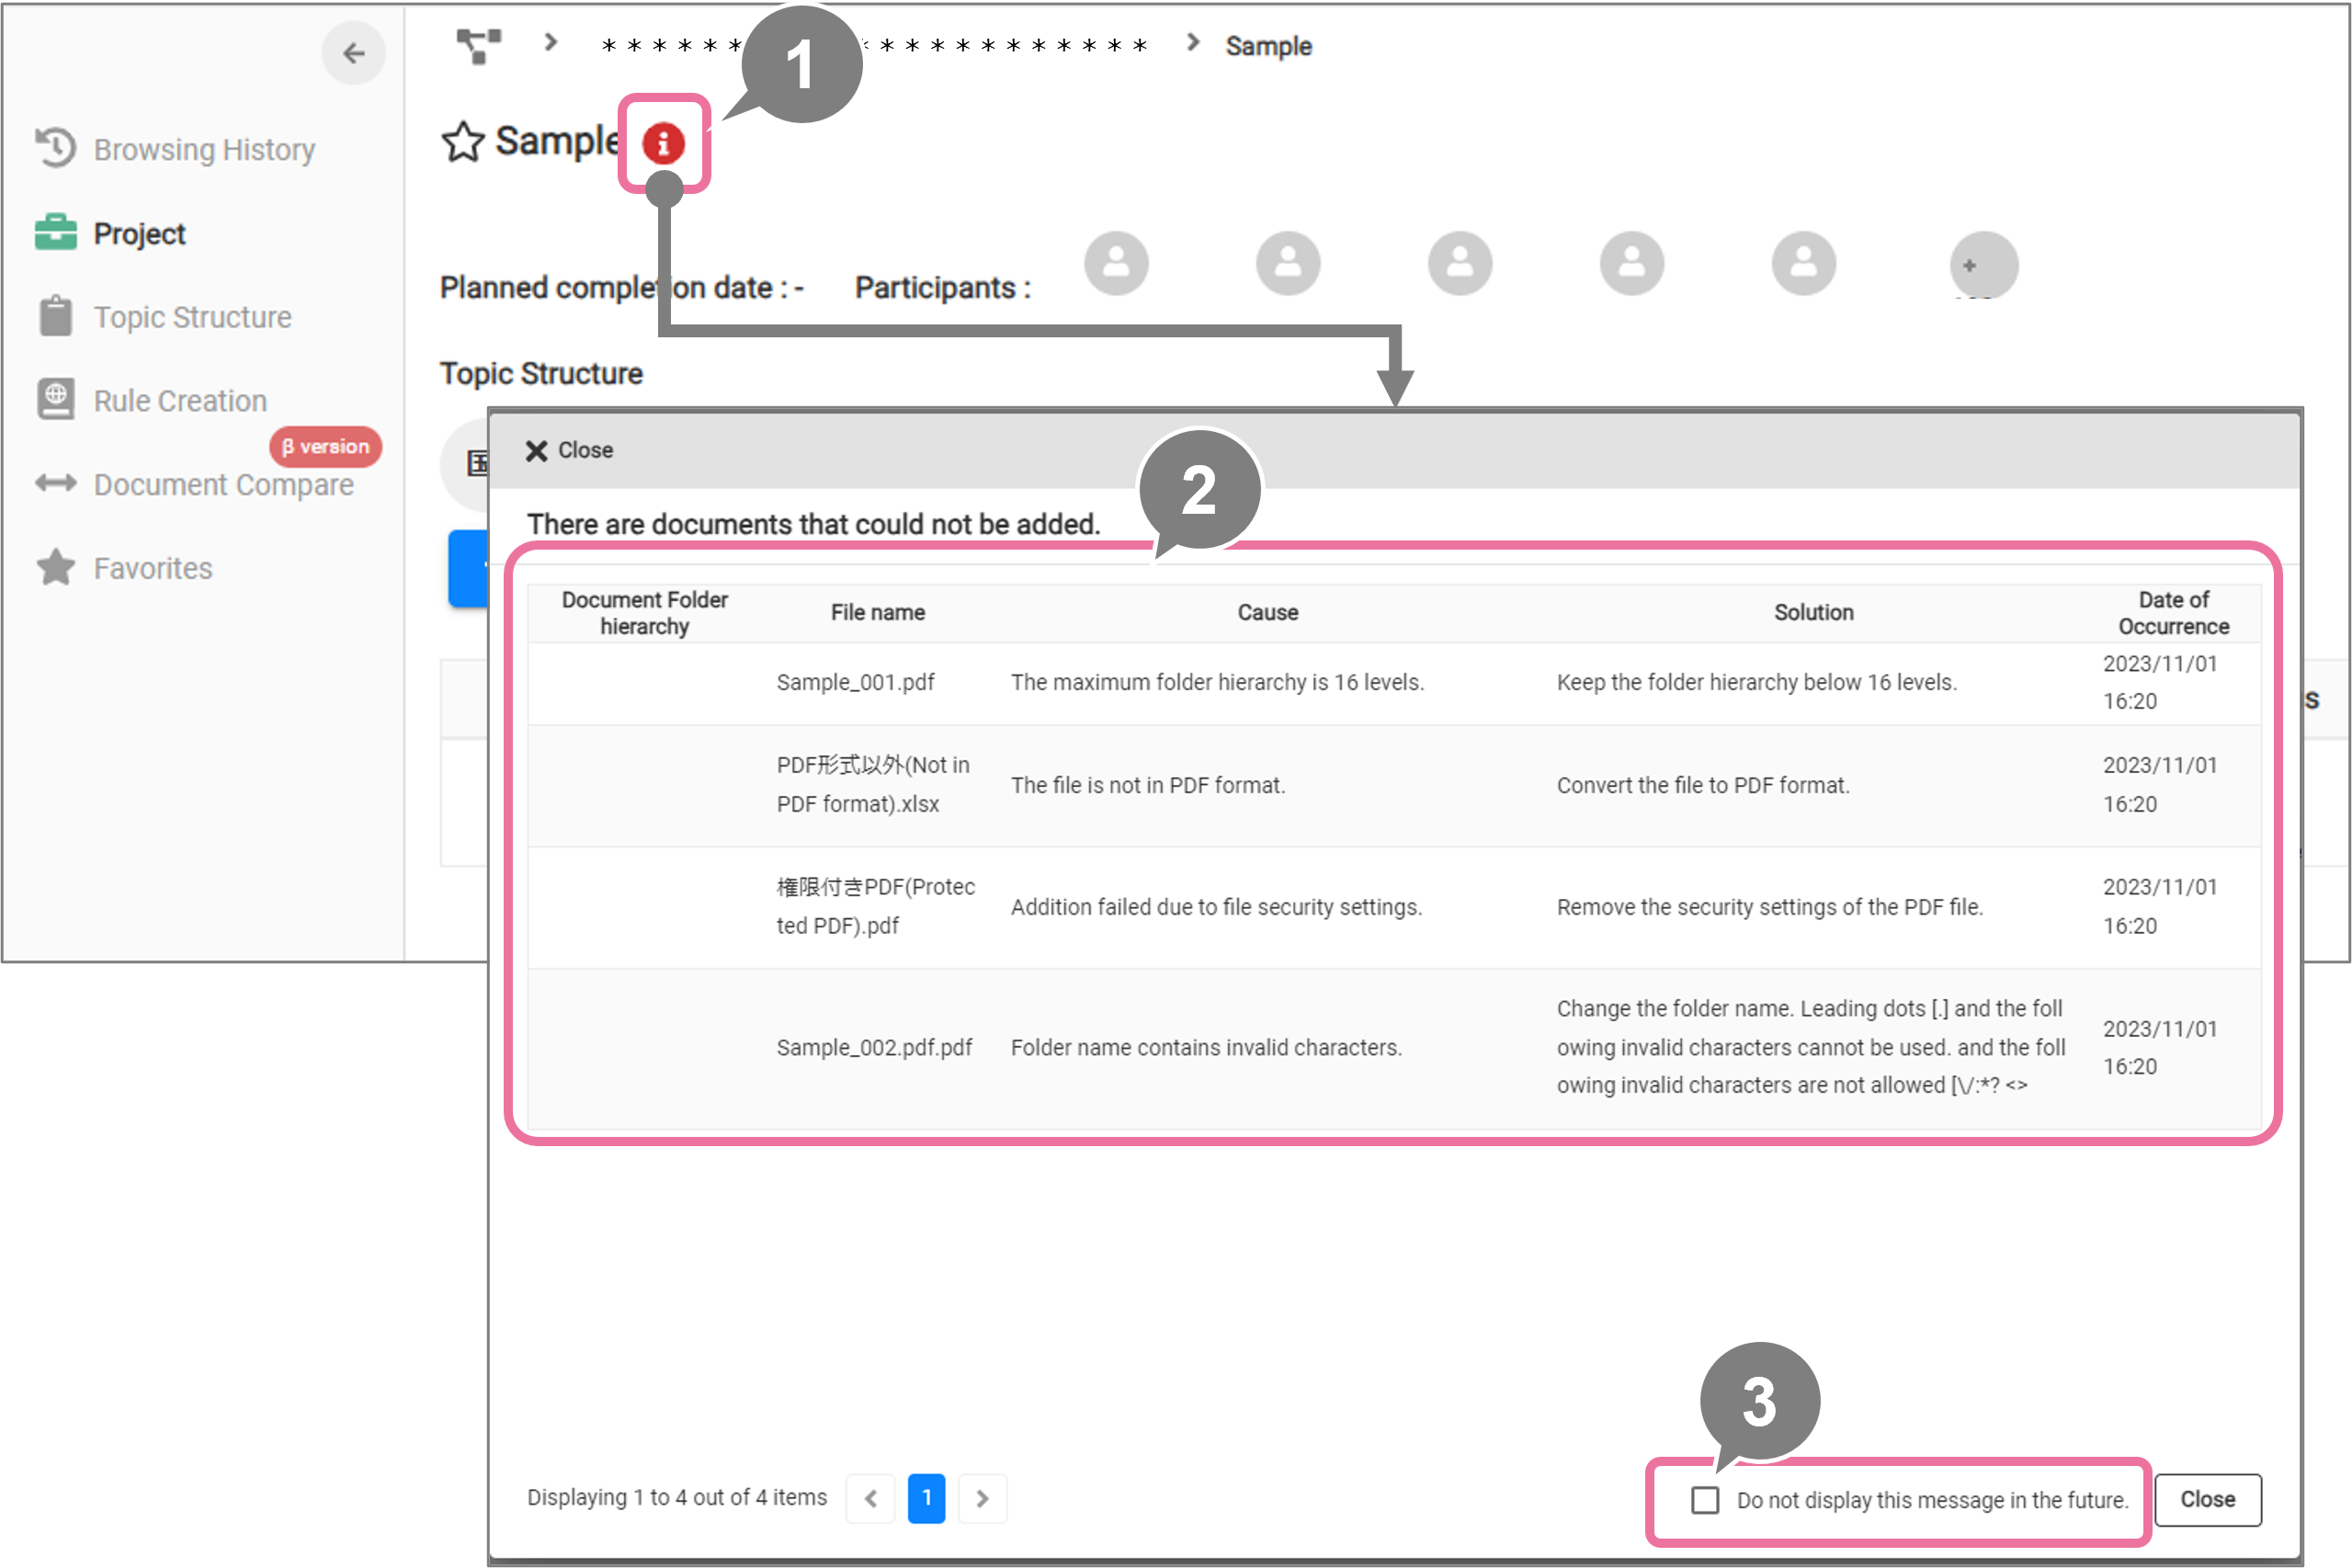
Task: Open Favorites in the sidebar
Action: click(152, 568)
